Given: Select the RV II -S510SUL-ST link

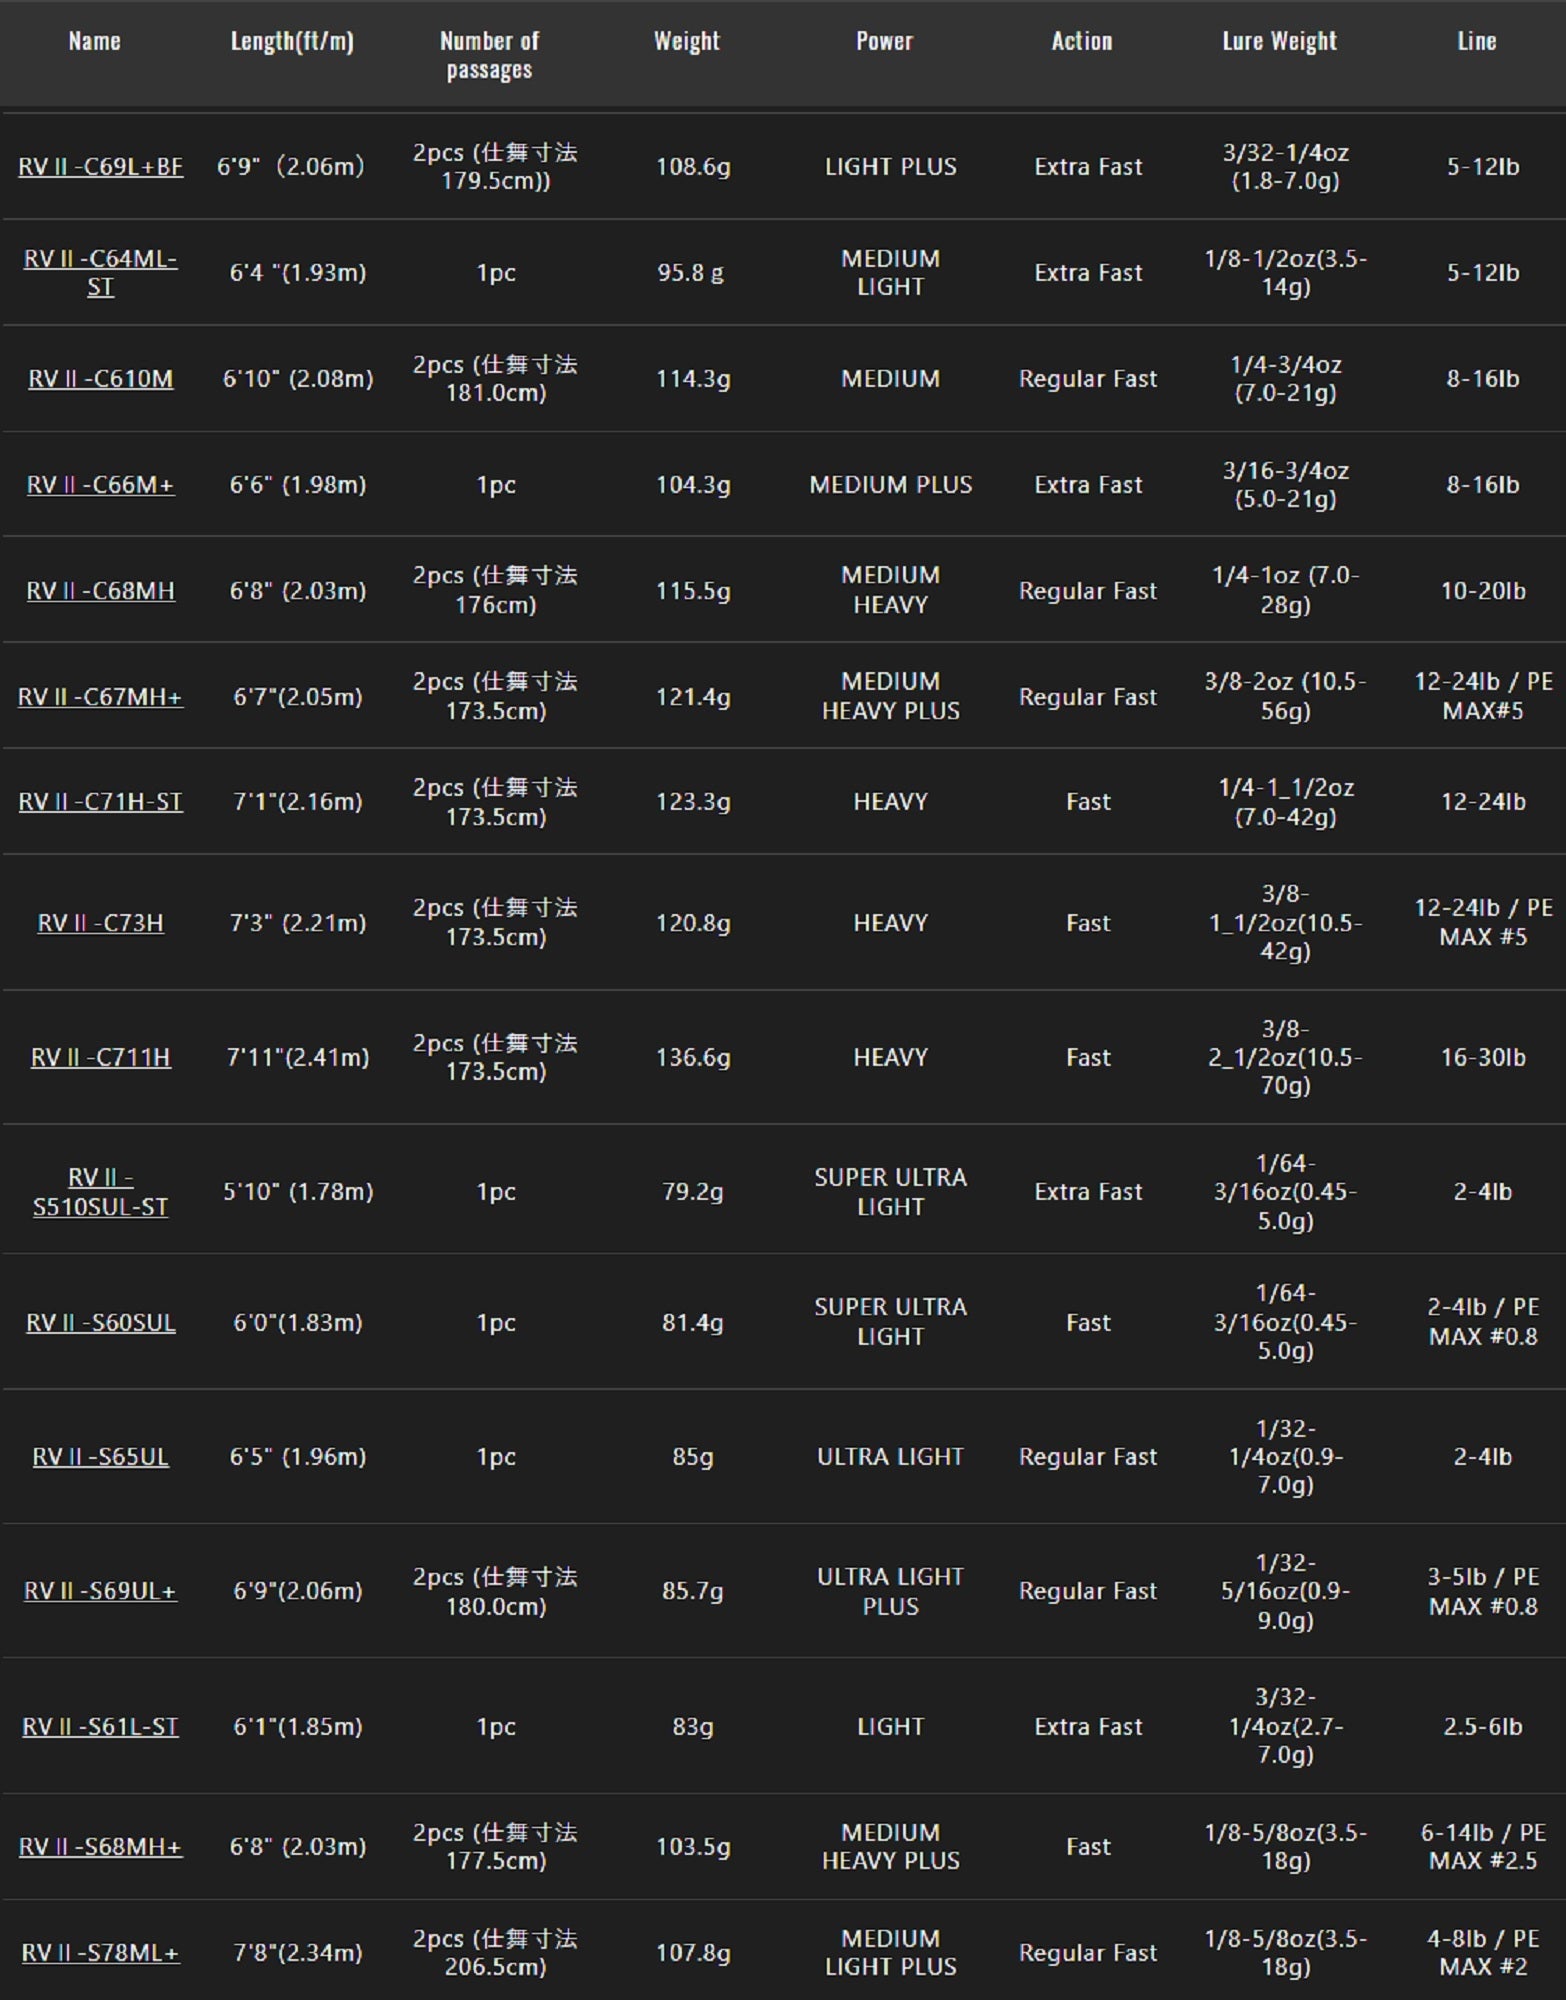Looking at the screenshot, I should point(100,1192).
